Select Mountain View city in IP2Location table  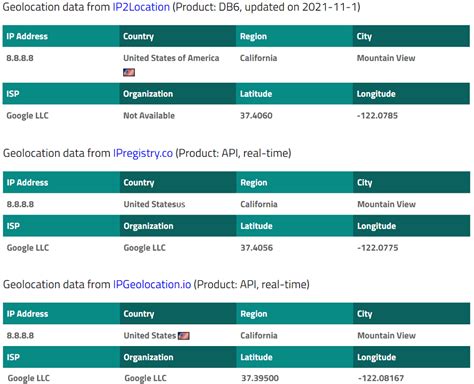point(386,58)
